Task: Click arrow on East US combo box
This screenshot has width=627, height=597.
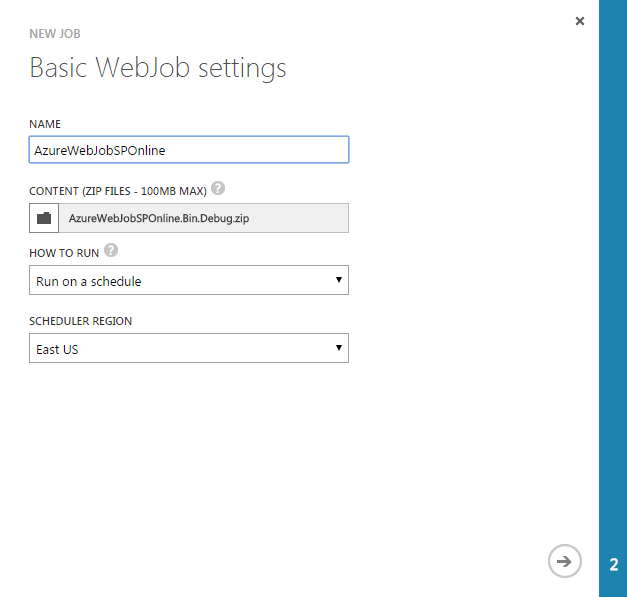Action: tap(339, 349)
